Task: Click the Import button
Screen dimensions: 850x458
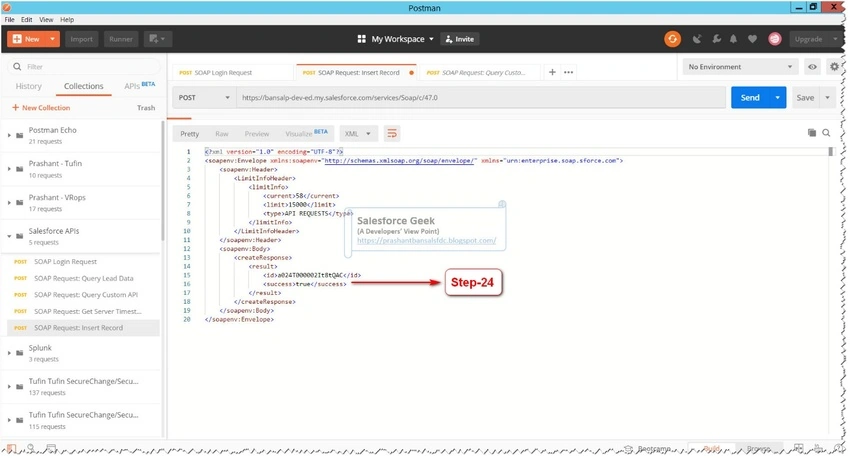Action: point(81,39)
